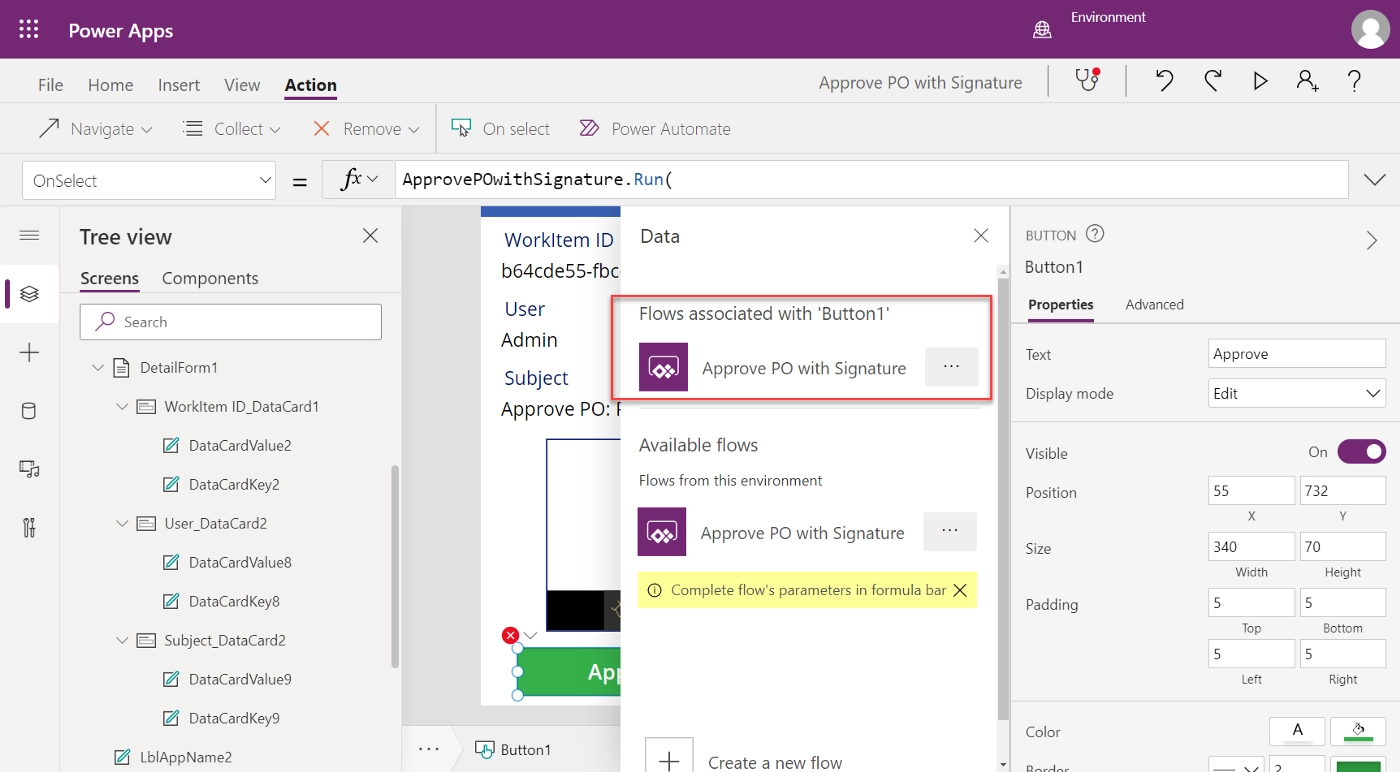Open the App checker stethoscope icon
This screenshot has width=1400, height=772.
1088,81
